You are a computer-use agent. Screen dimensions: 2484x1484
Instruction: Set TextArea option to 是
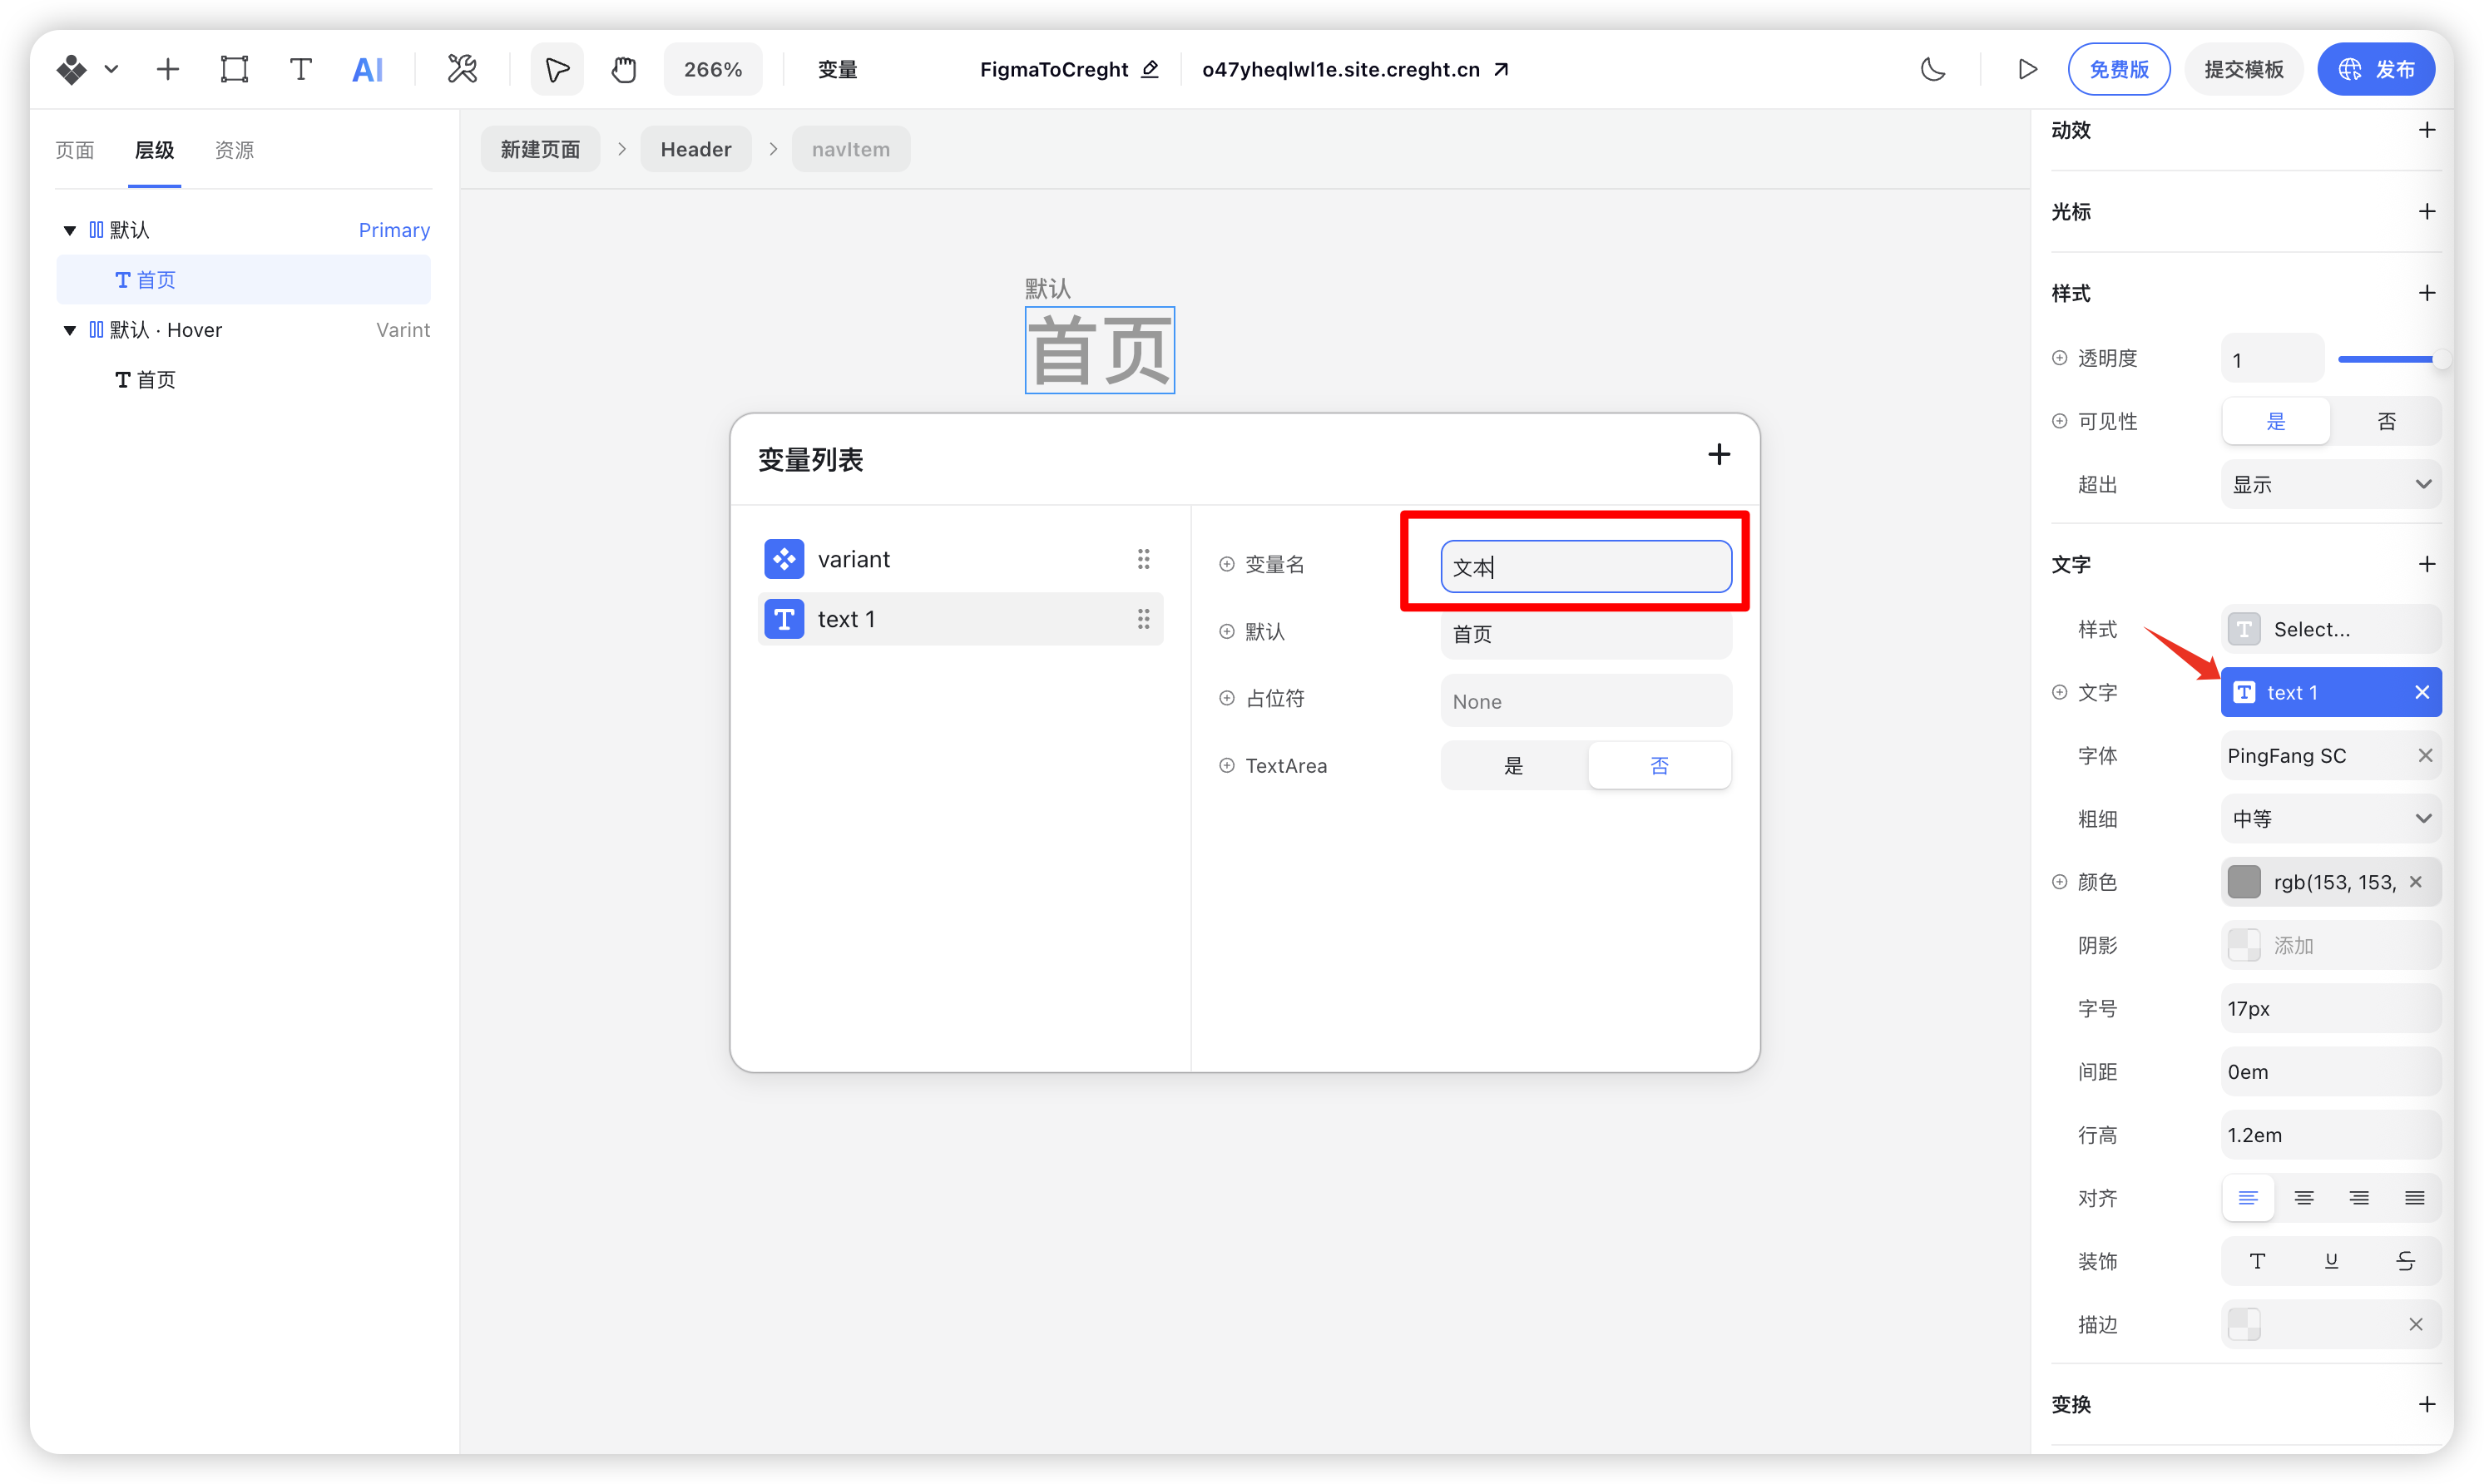coord(1513,765)
